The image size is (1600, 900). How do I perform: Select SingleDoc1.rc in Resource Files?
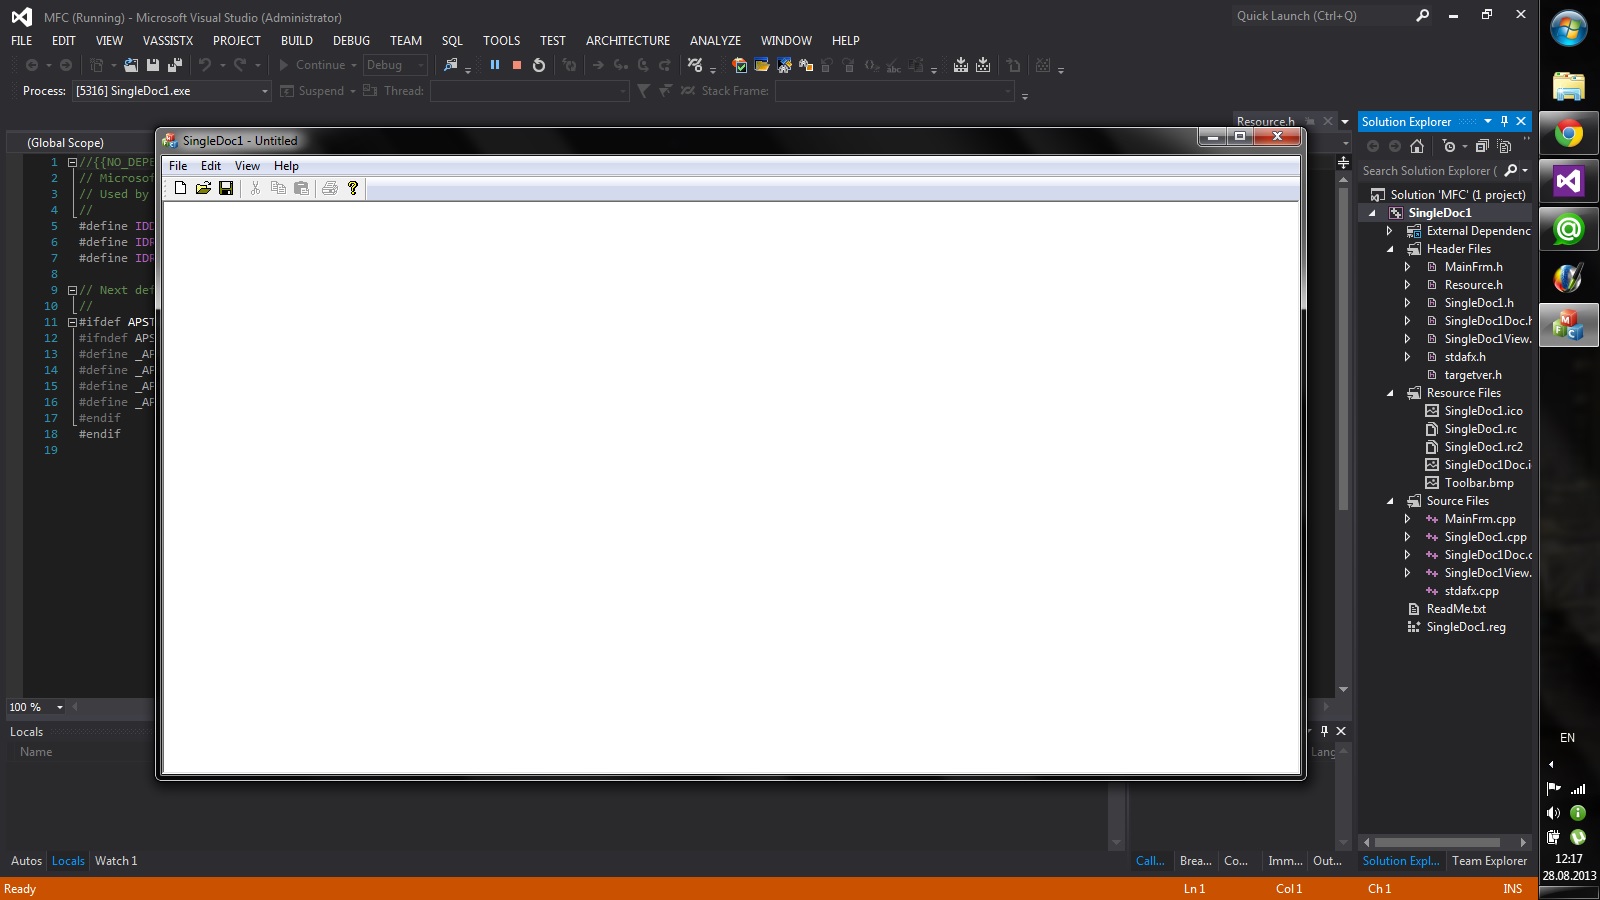pos(1480,429)
